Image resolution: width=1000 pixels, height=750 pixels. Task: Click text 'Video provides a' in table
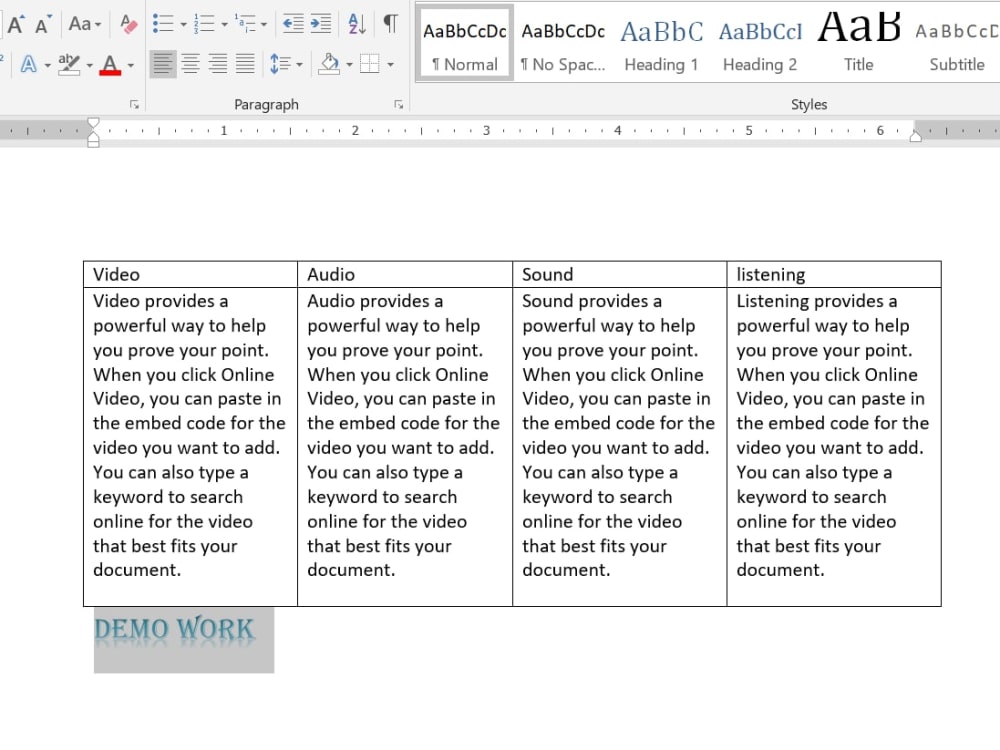161,301
